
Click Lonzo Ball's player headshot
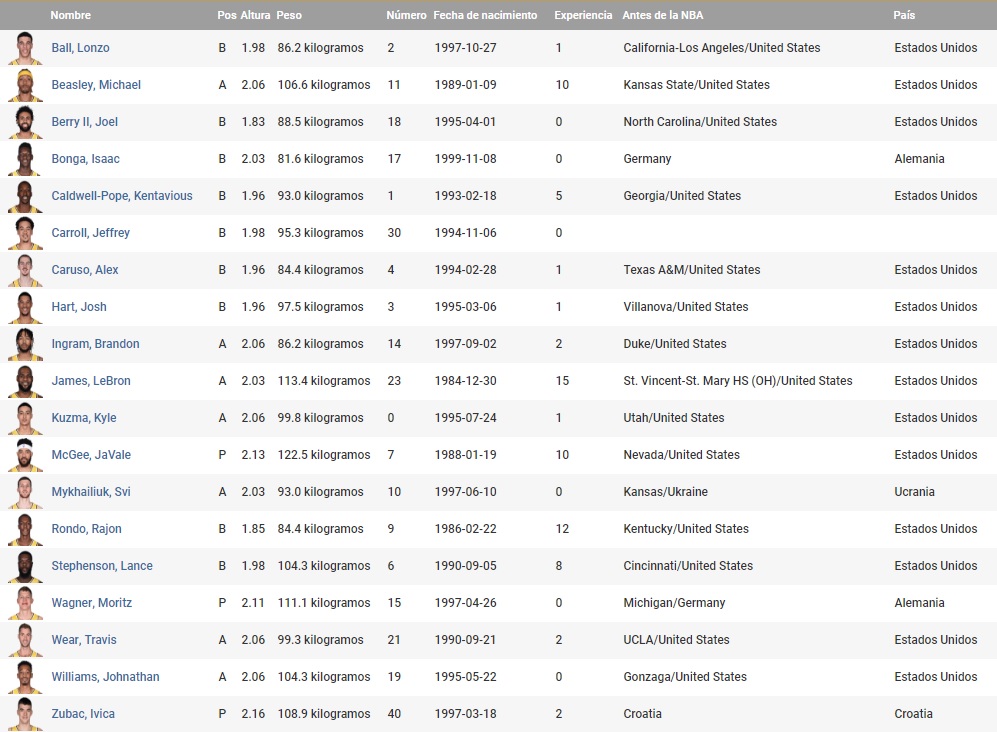coord(25,48)
